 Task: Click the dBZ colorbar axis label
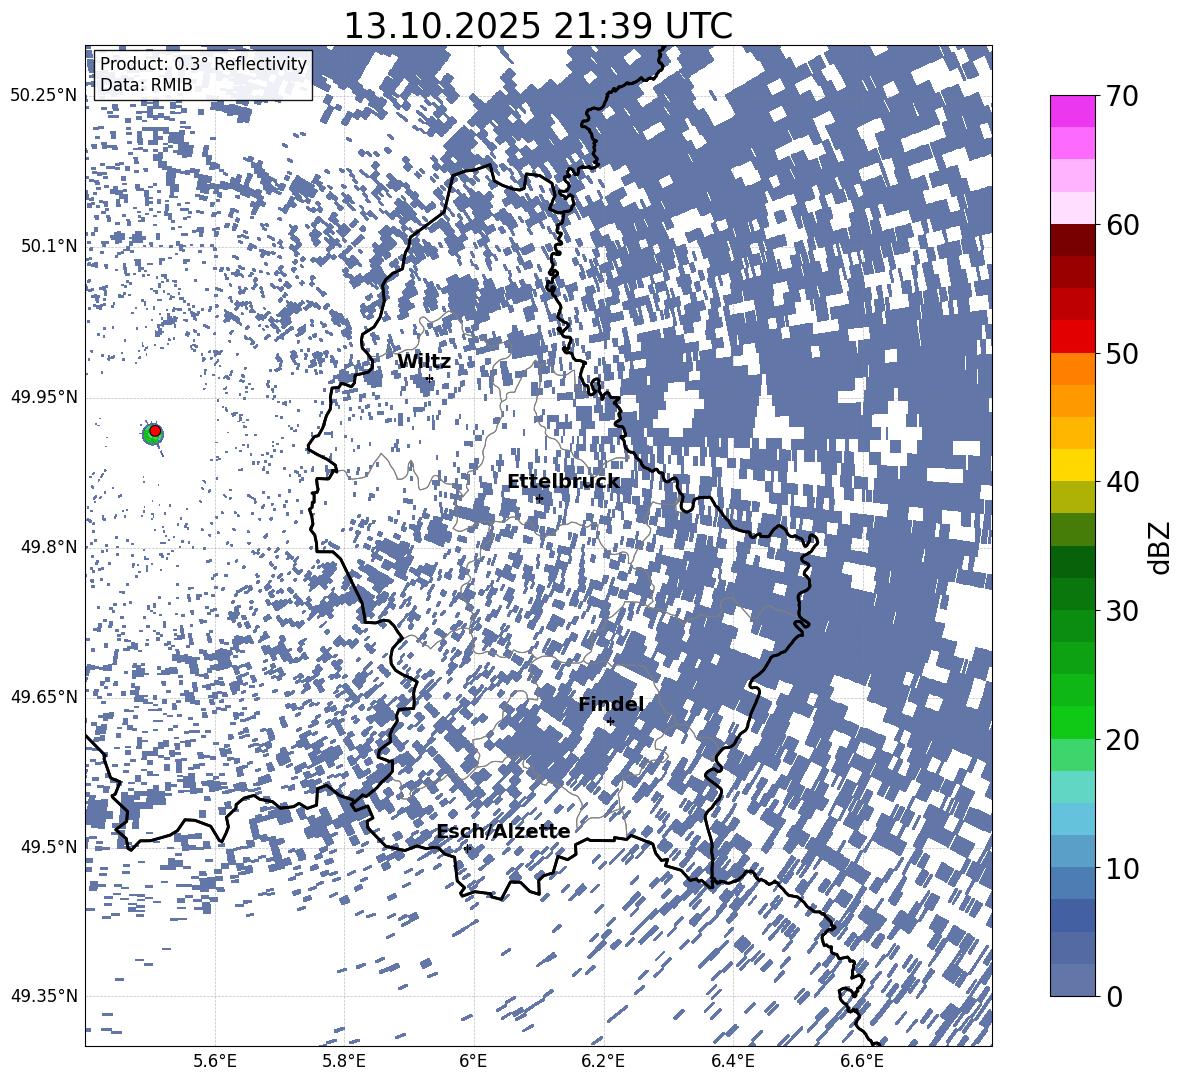[1160, 547]
